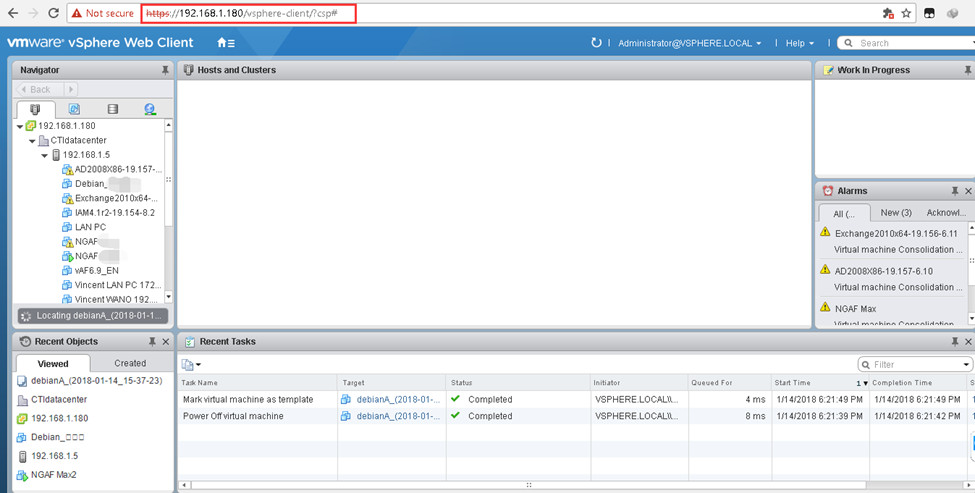Pin the Recent Objects panel

coord(152,341)
